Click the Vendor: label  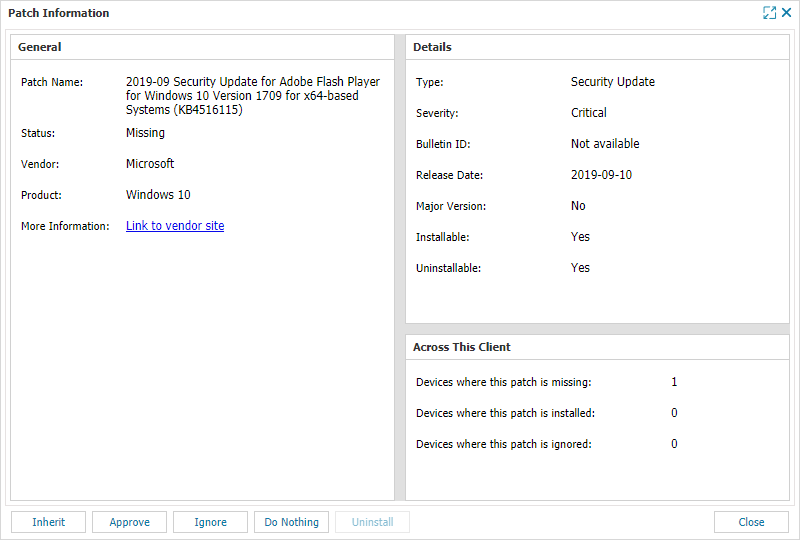click(40, 164)
